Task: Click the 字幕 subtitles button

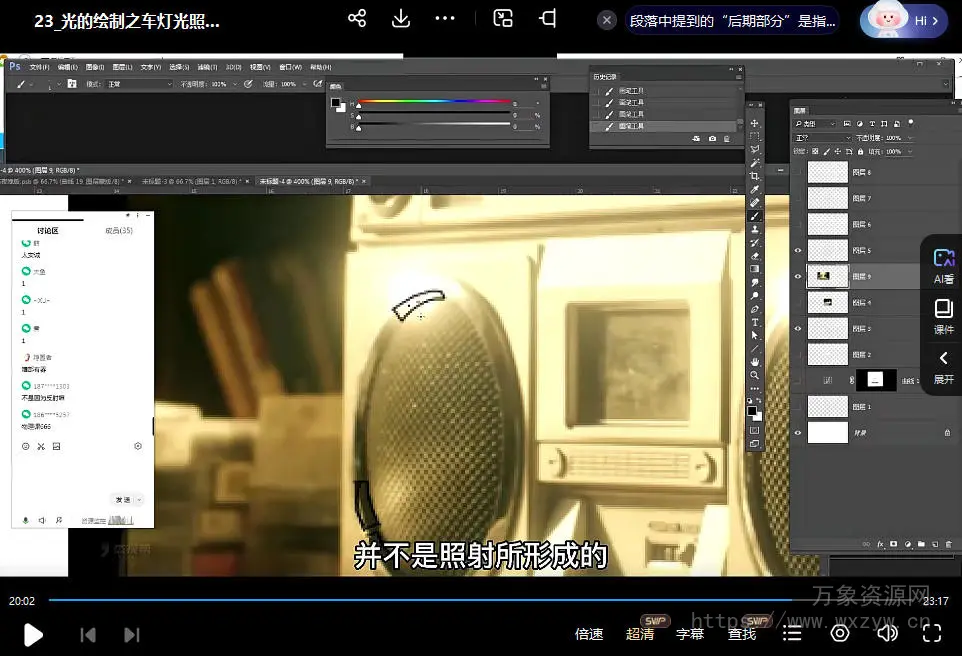Action: point(690,634)
